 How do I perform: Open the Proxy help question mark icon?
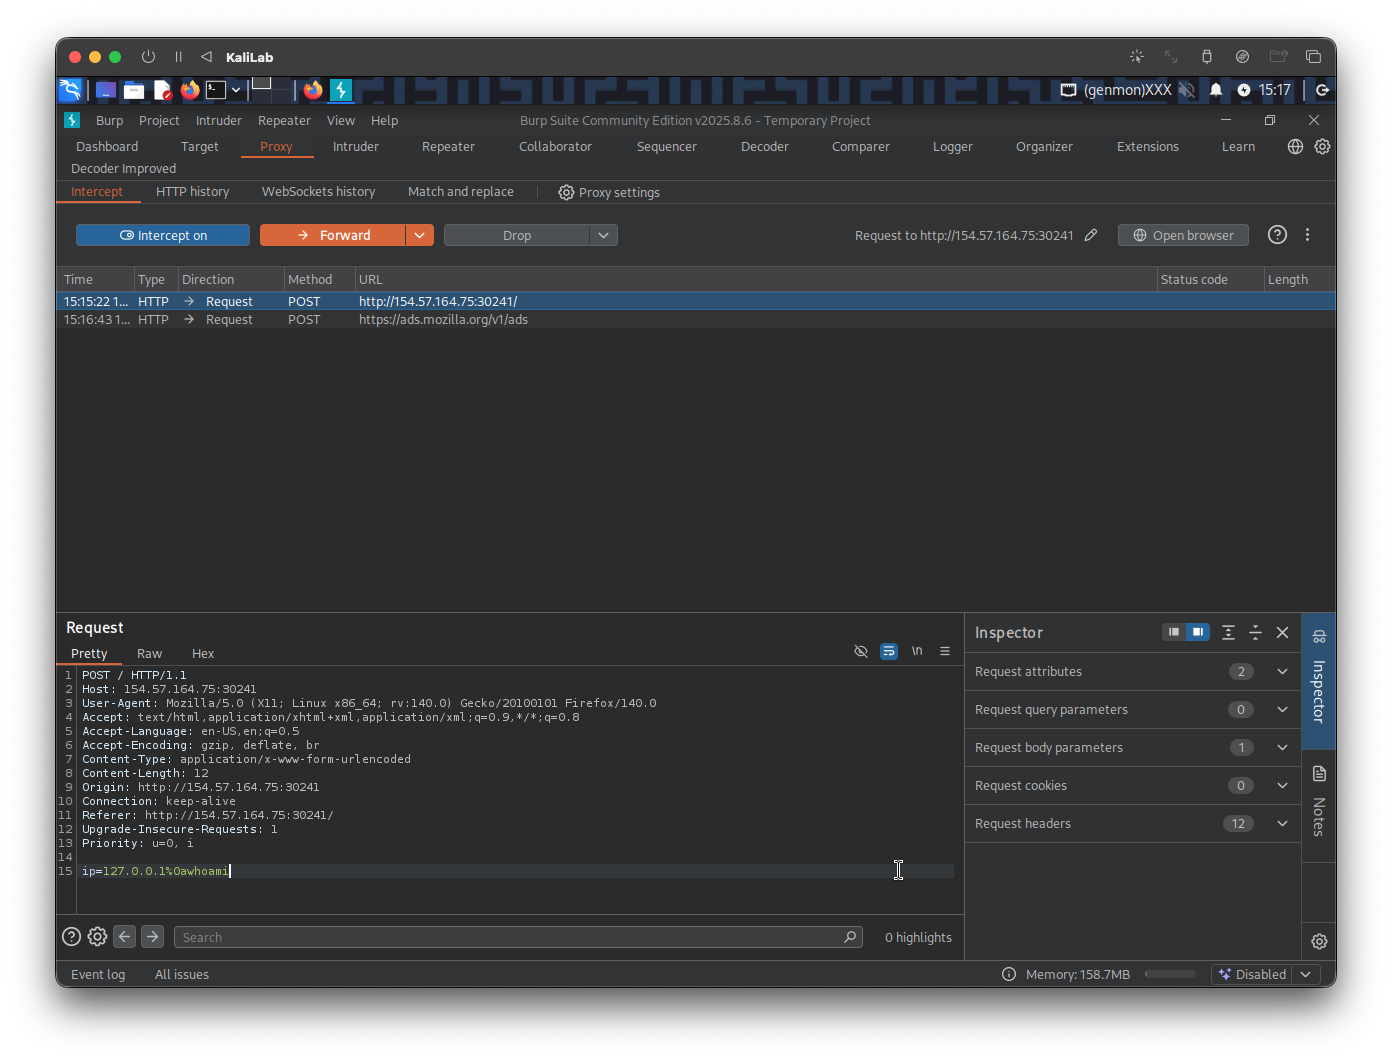pyautogui.click(x=1277, y=235)
